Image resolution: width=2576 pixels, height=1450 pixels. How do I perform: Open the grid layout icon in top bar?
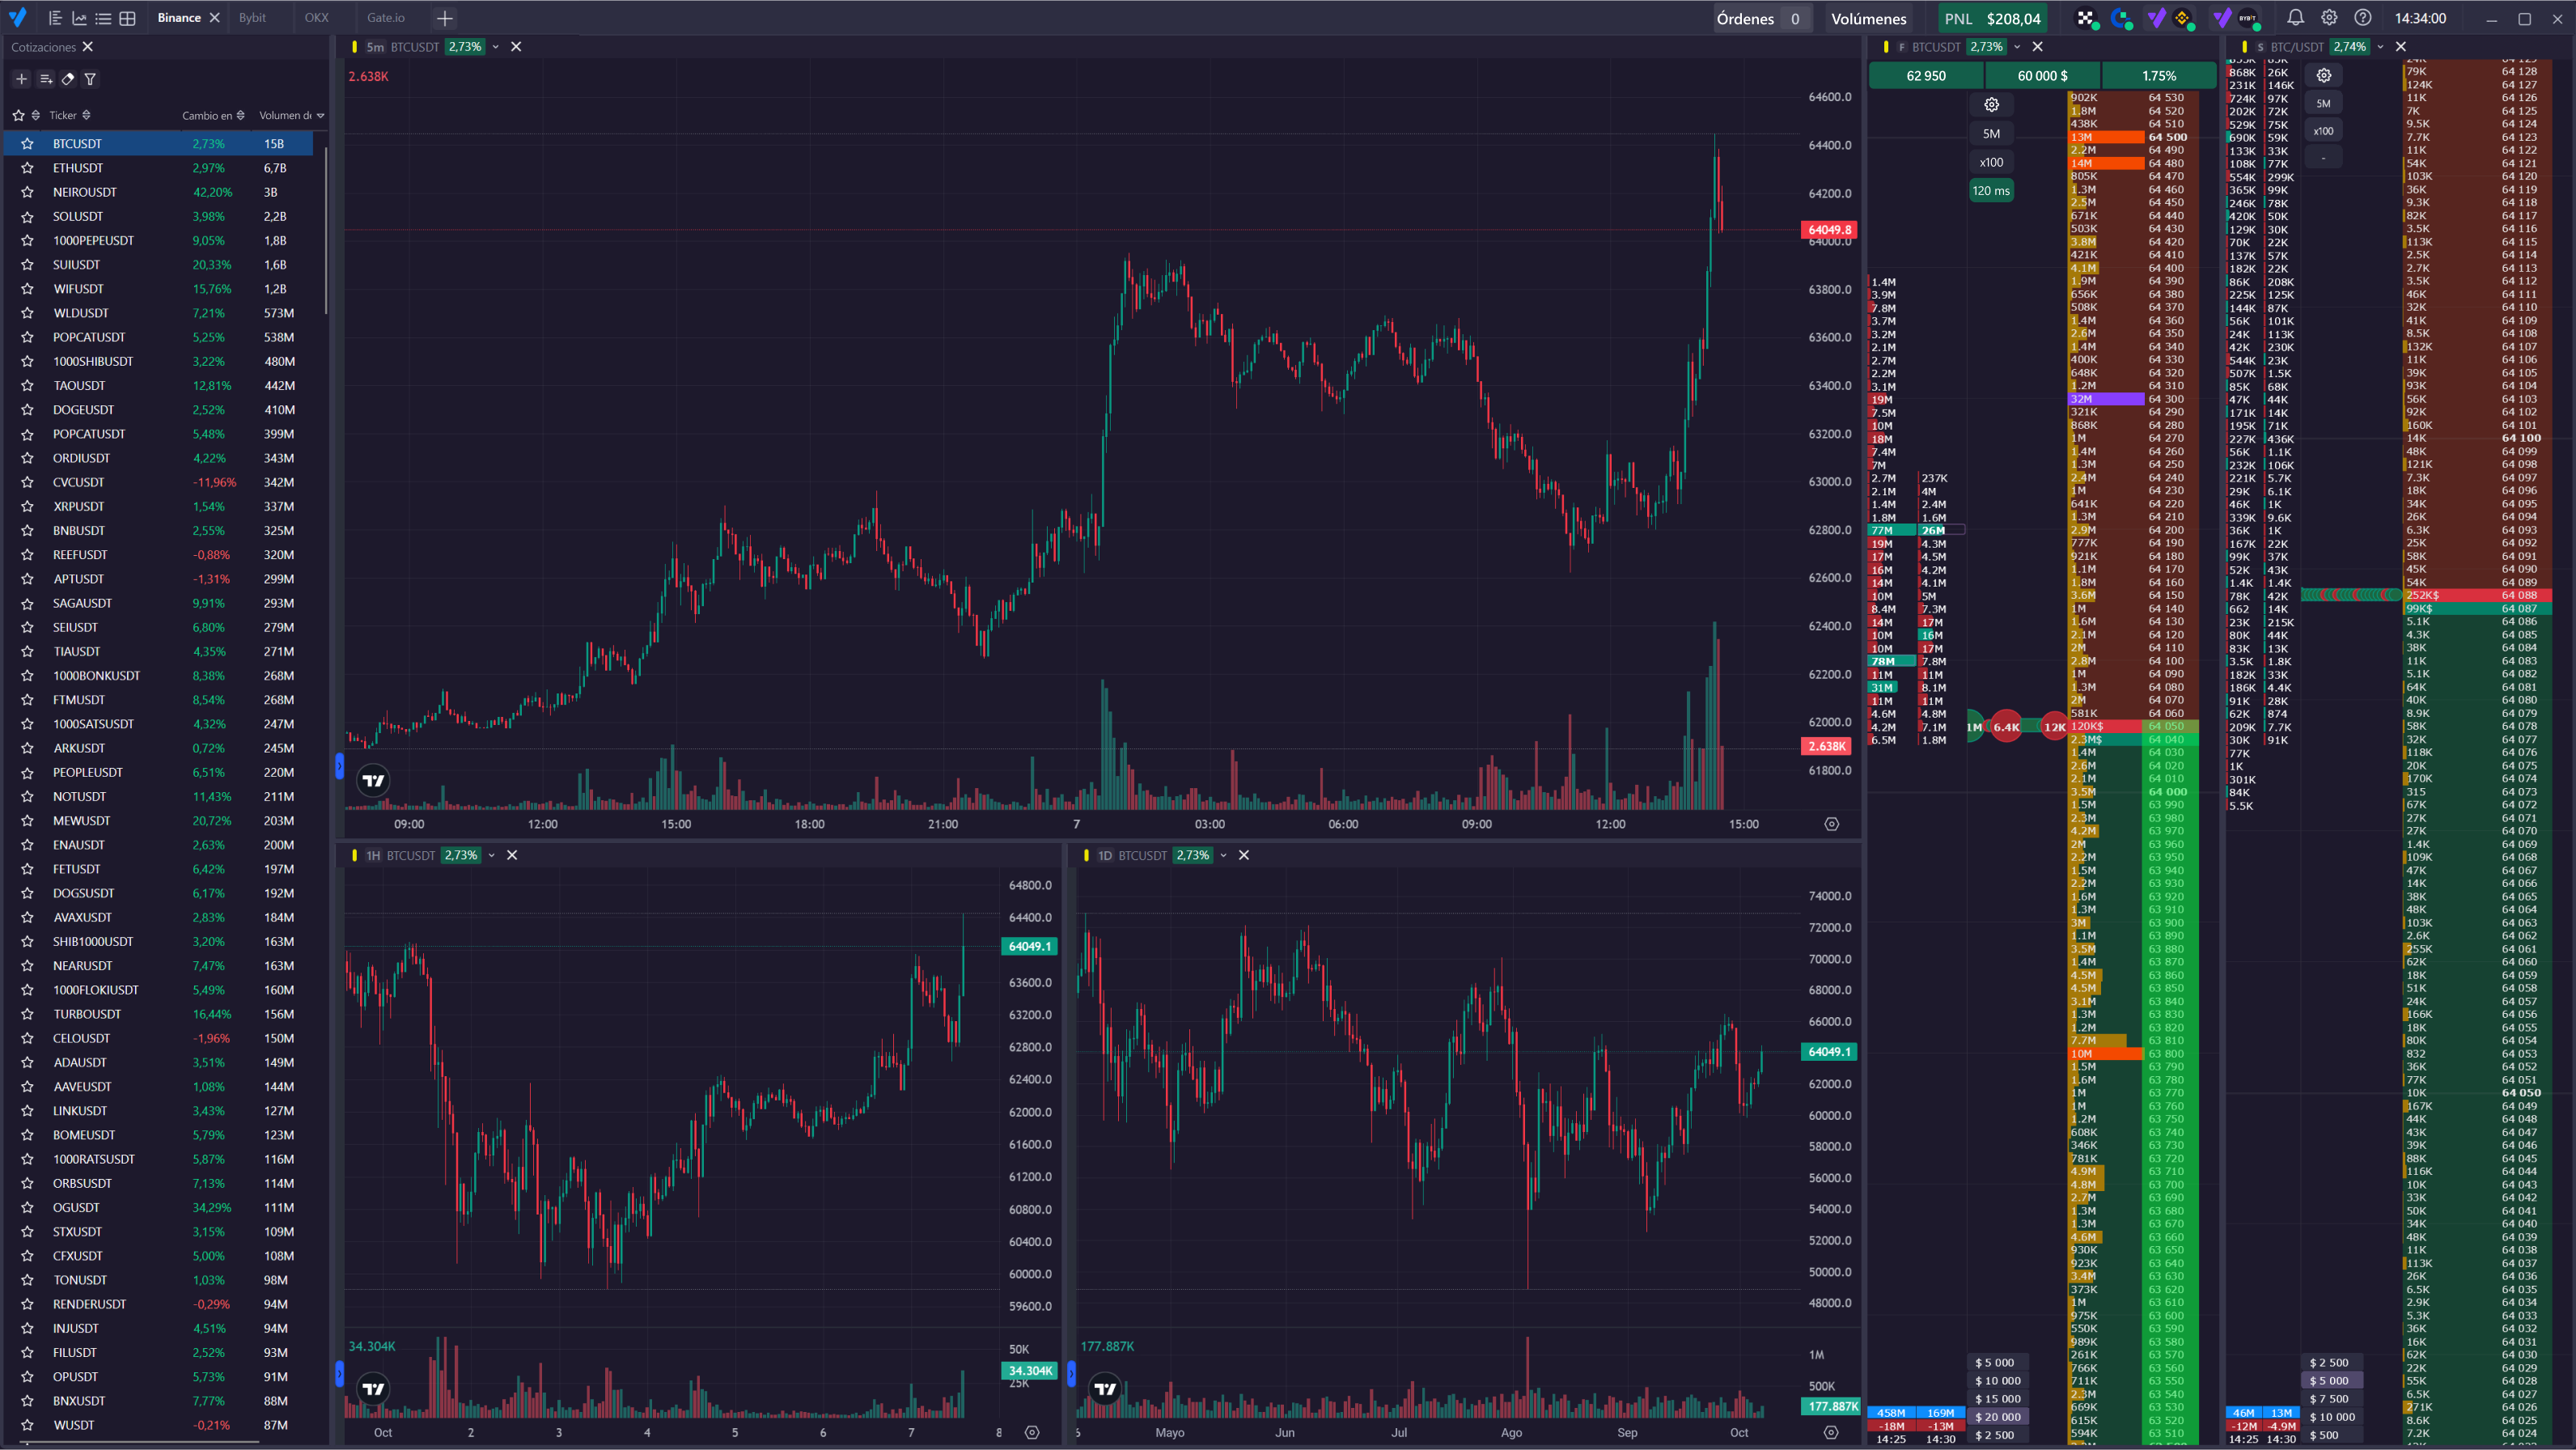(x=127, y=18)
